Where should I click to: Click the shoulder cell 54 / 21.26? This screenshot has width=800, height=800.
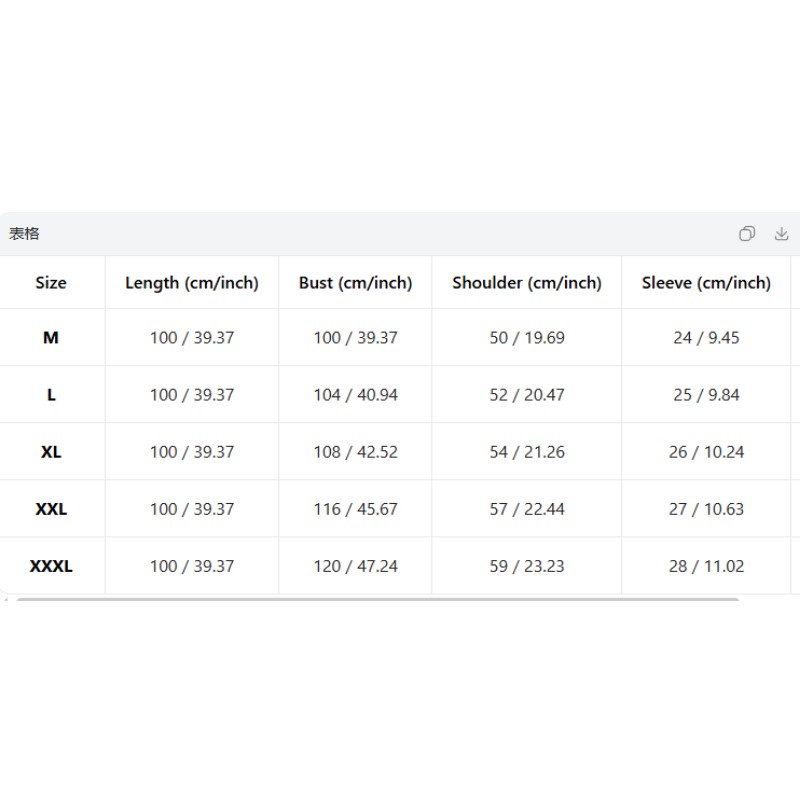pyautogui.click(x=527, y=452)
